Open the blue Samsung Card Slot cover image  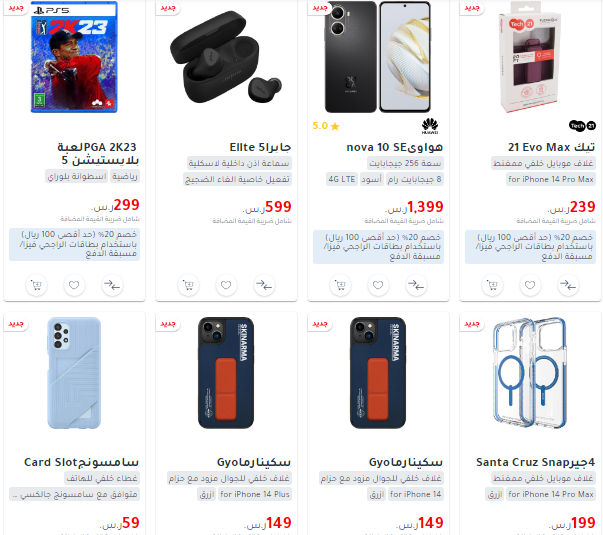(74, 373)
